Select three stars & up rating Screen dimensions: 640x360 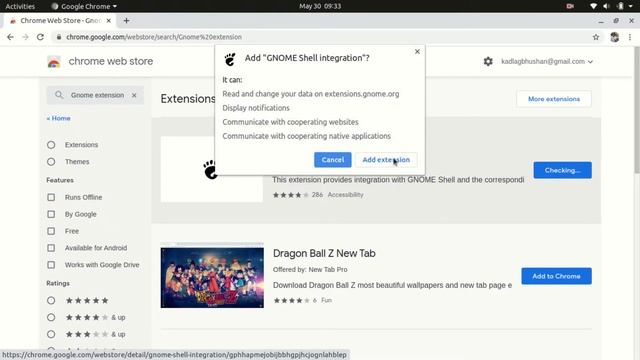pyautogui.click(x=51, y=334)
